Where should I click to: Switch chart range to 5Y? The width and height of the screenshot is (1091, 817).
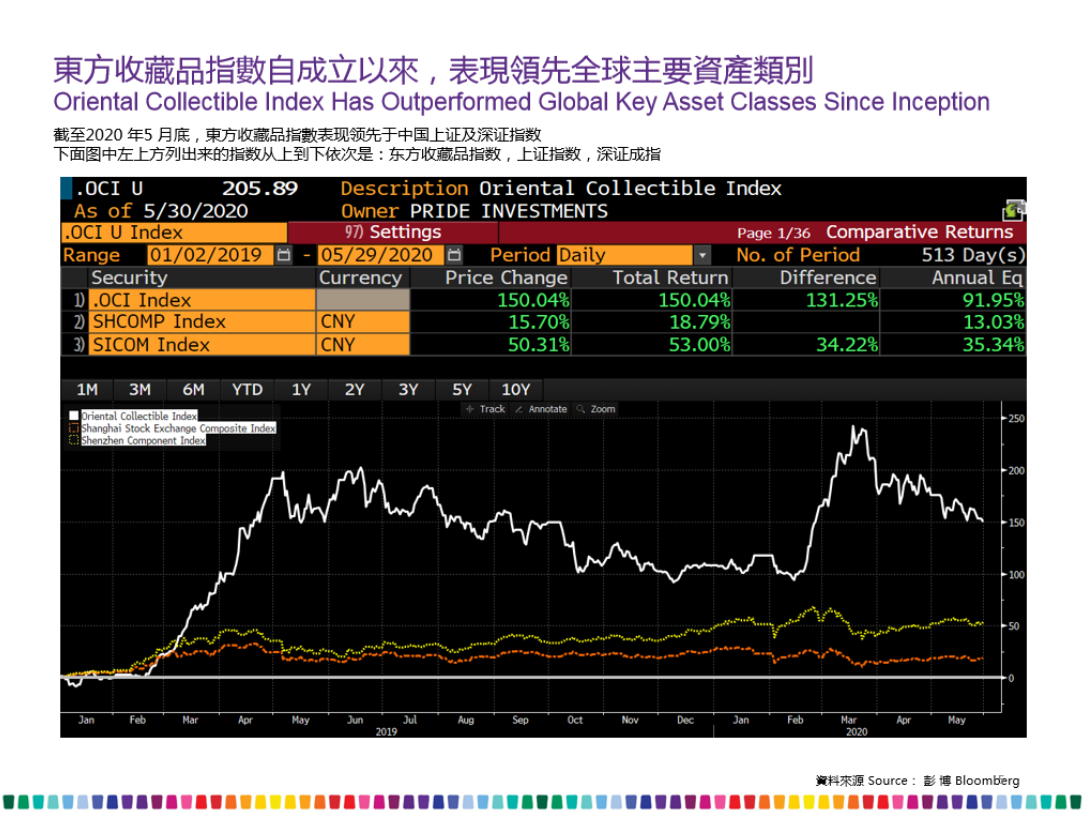pos(462,390)
